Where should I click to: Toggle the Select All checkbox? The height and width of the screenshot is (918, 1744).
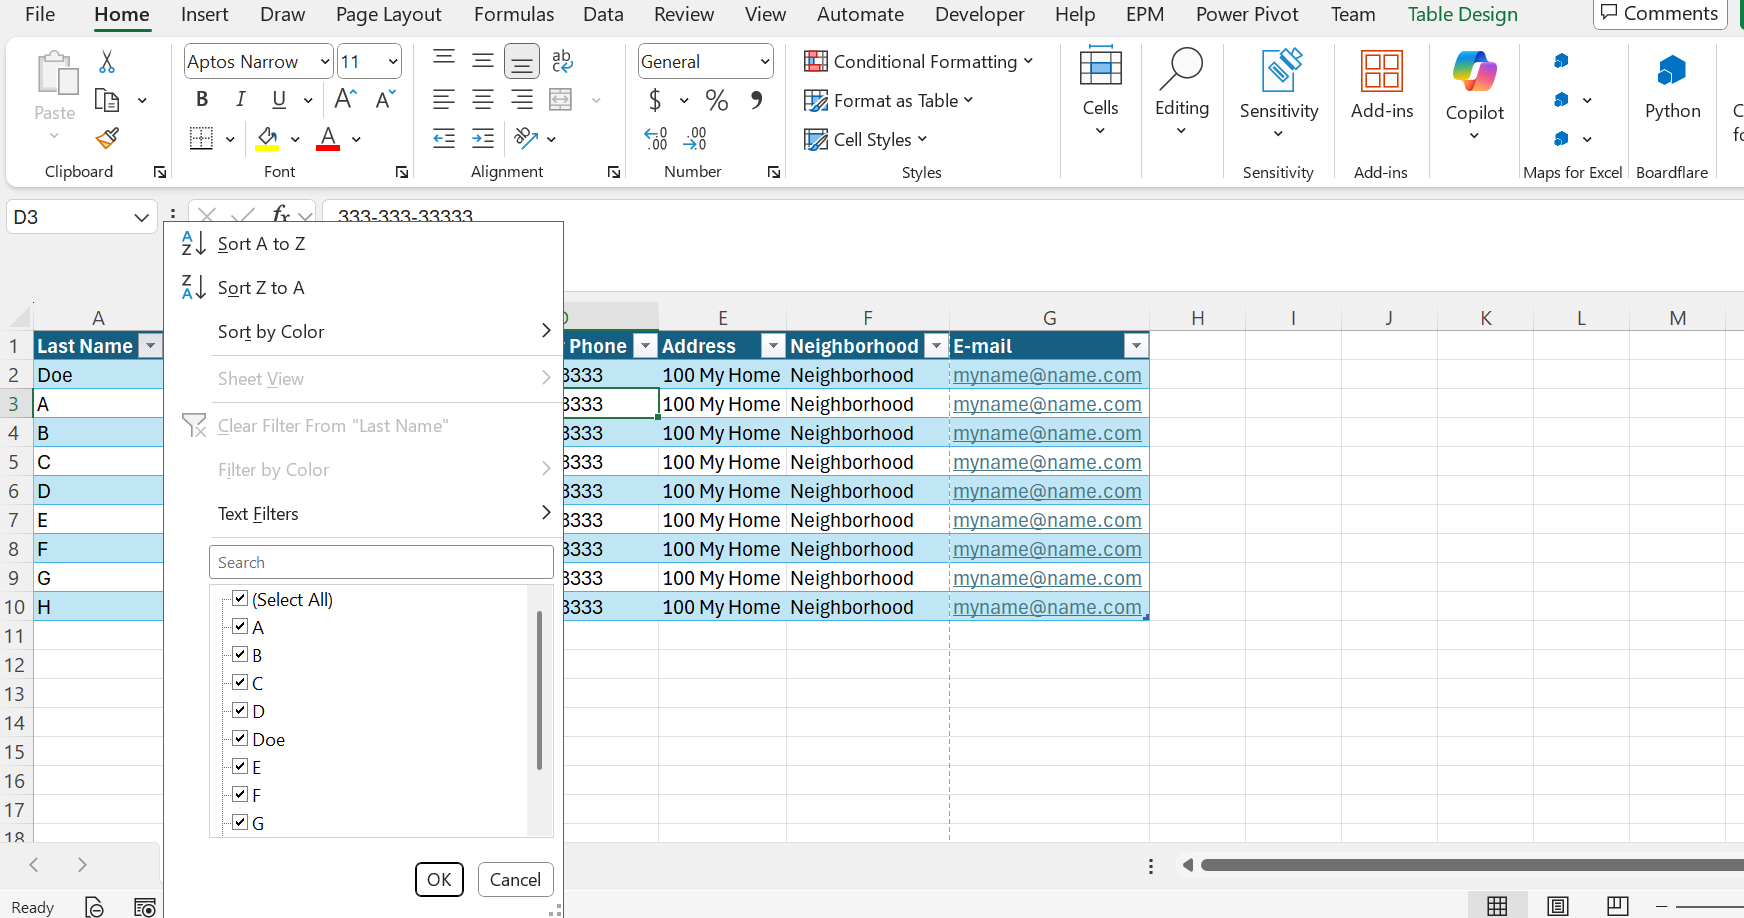[240, 598]
